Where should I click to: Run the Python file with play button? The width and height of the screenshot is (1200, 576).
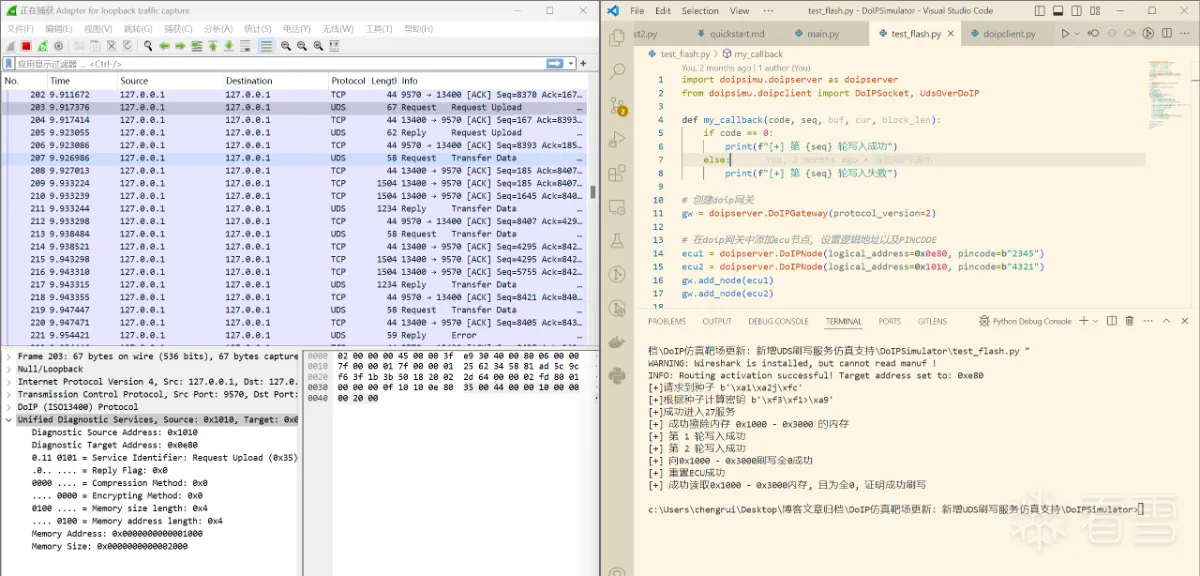point(1066,33)
